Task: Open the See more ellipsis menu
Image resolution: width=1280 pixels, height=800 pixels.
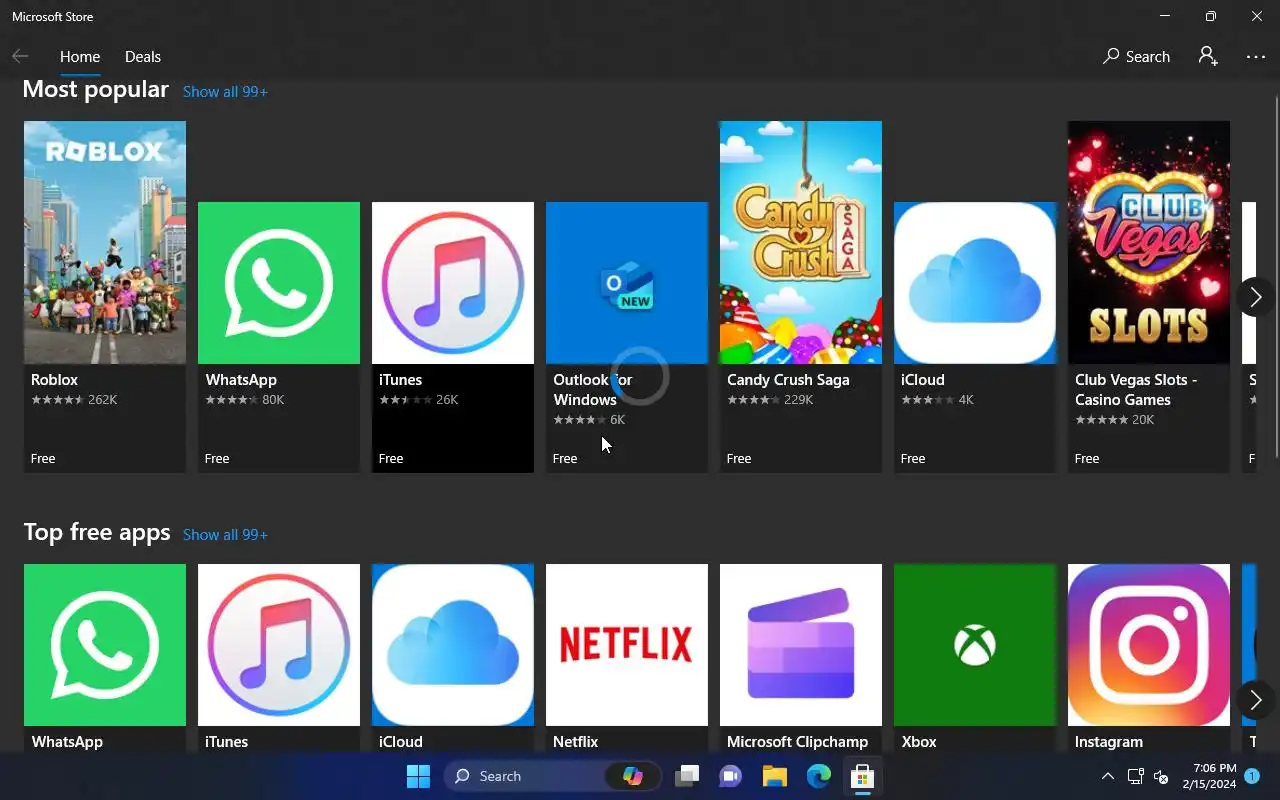Action: tap(1256, 57)
